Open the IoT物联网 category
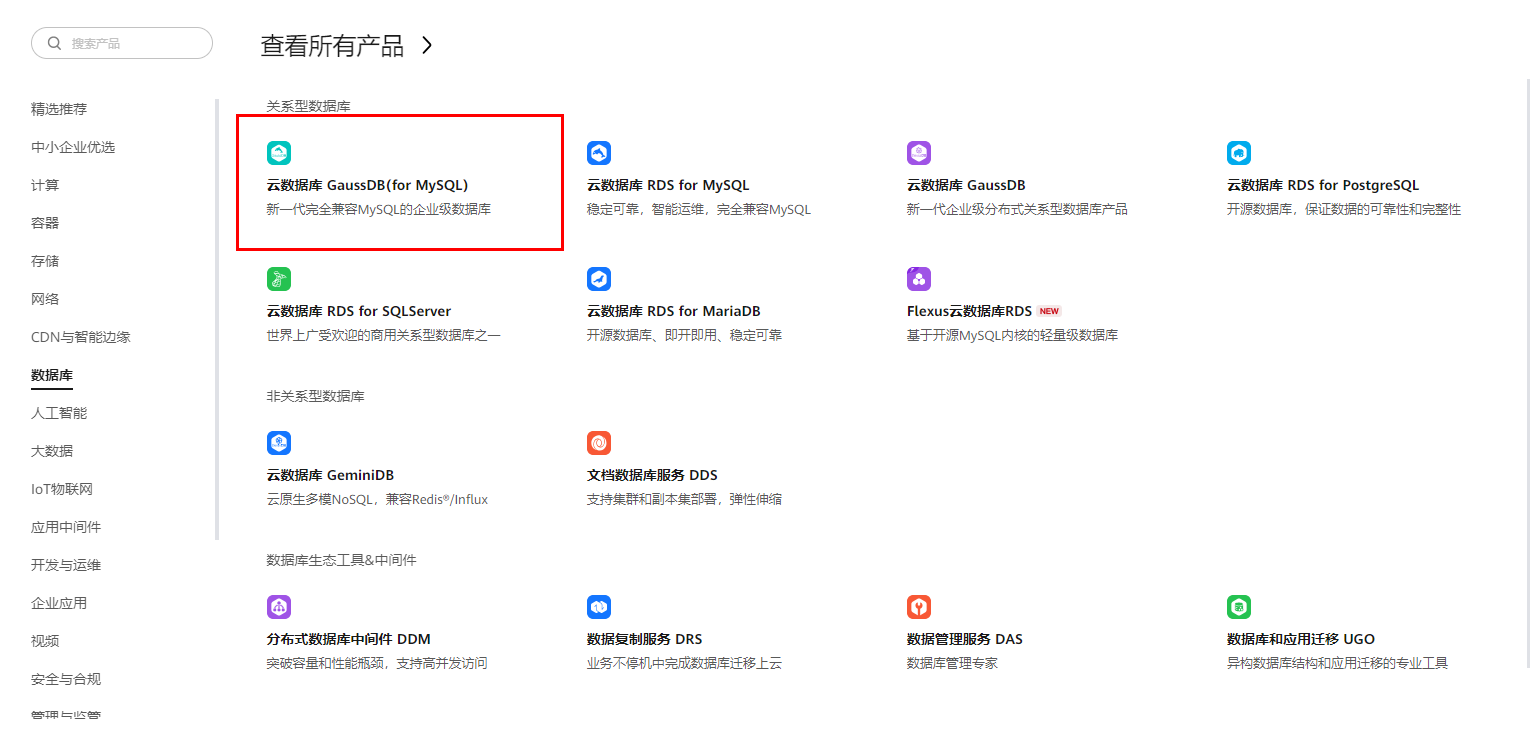 62,489
